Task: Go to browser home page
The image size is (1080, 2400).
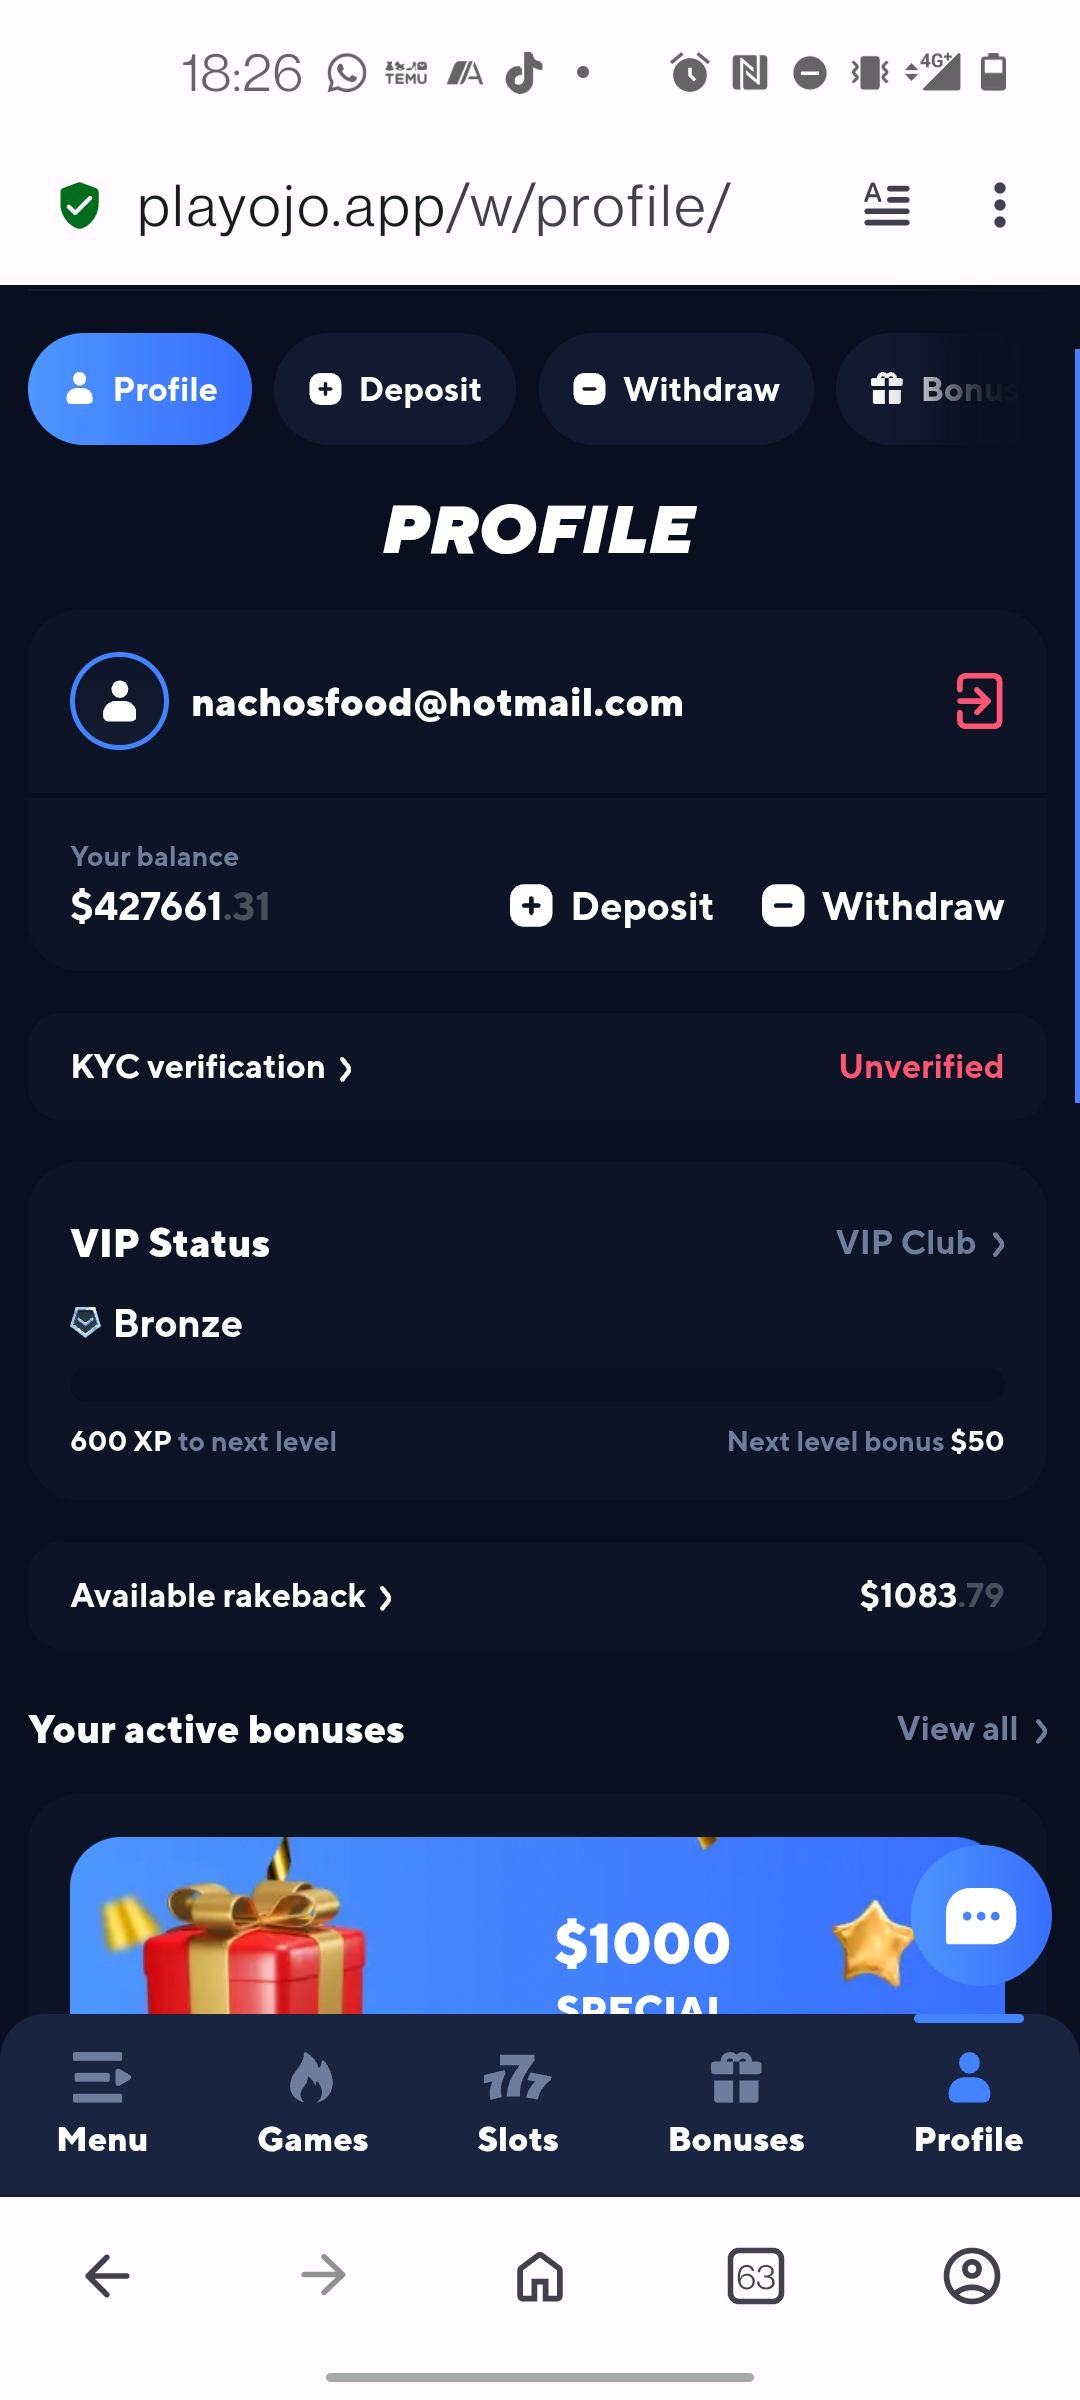Action: (540, 2276)
